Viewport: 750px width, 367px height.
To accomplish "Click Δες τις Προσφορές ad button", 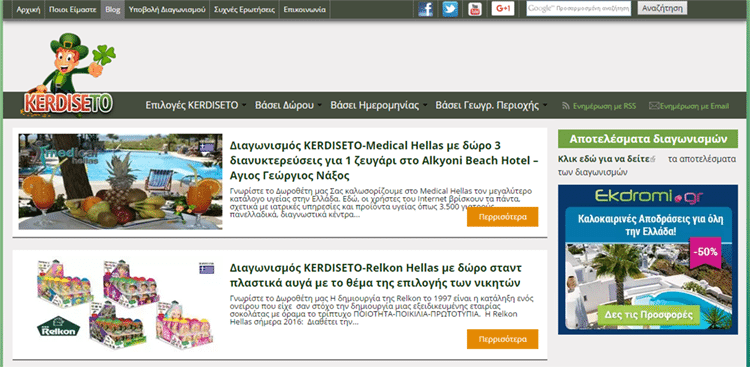I will click(649, 315).
